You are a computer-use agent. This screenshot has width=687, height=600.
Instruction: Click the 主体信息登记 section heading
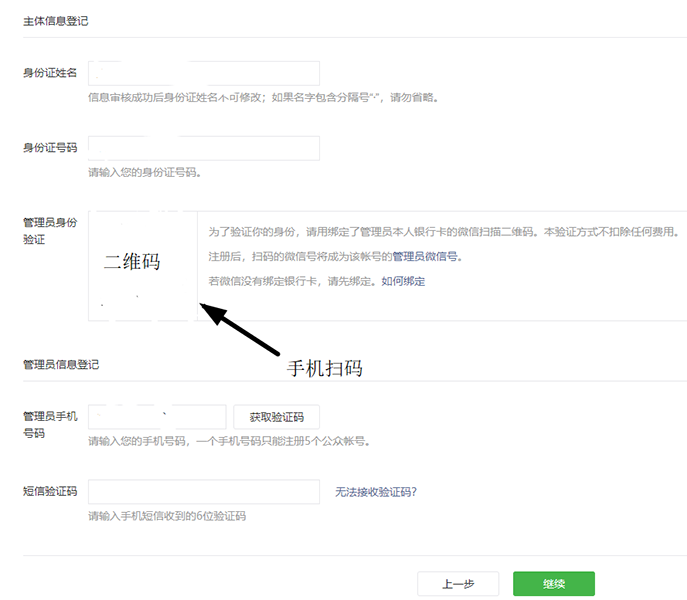coord(56,21)
